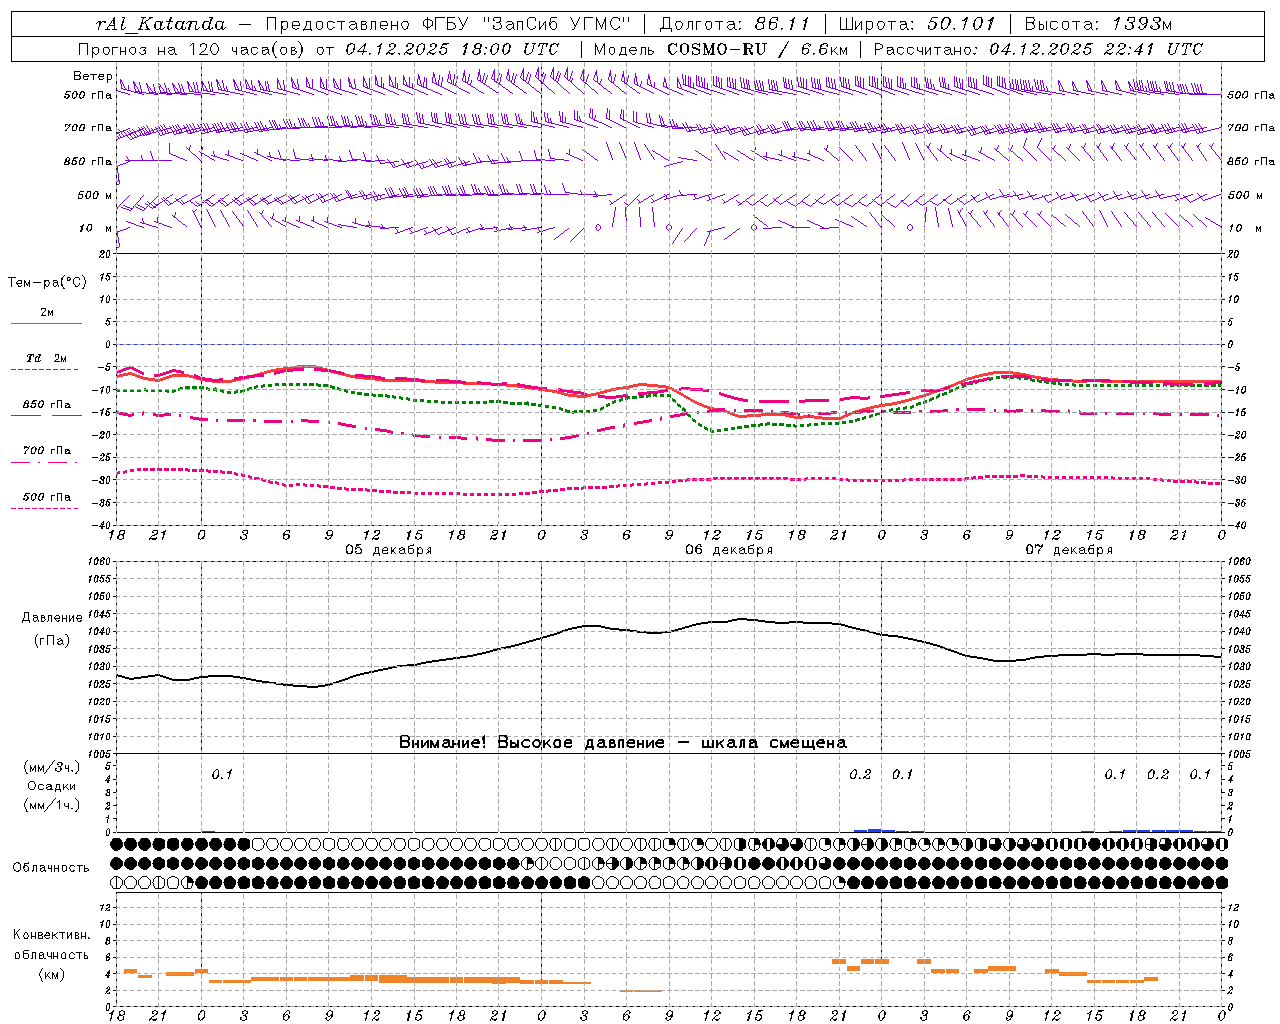Click the 05 декабря date label
The width and height of the screenshot is (1280, 1024).
pyautogui.click(x=388, y=550)
